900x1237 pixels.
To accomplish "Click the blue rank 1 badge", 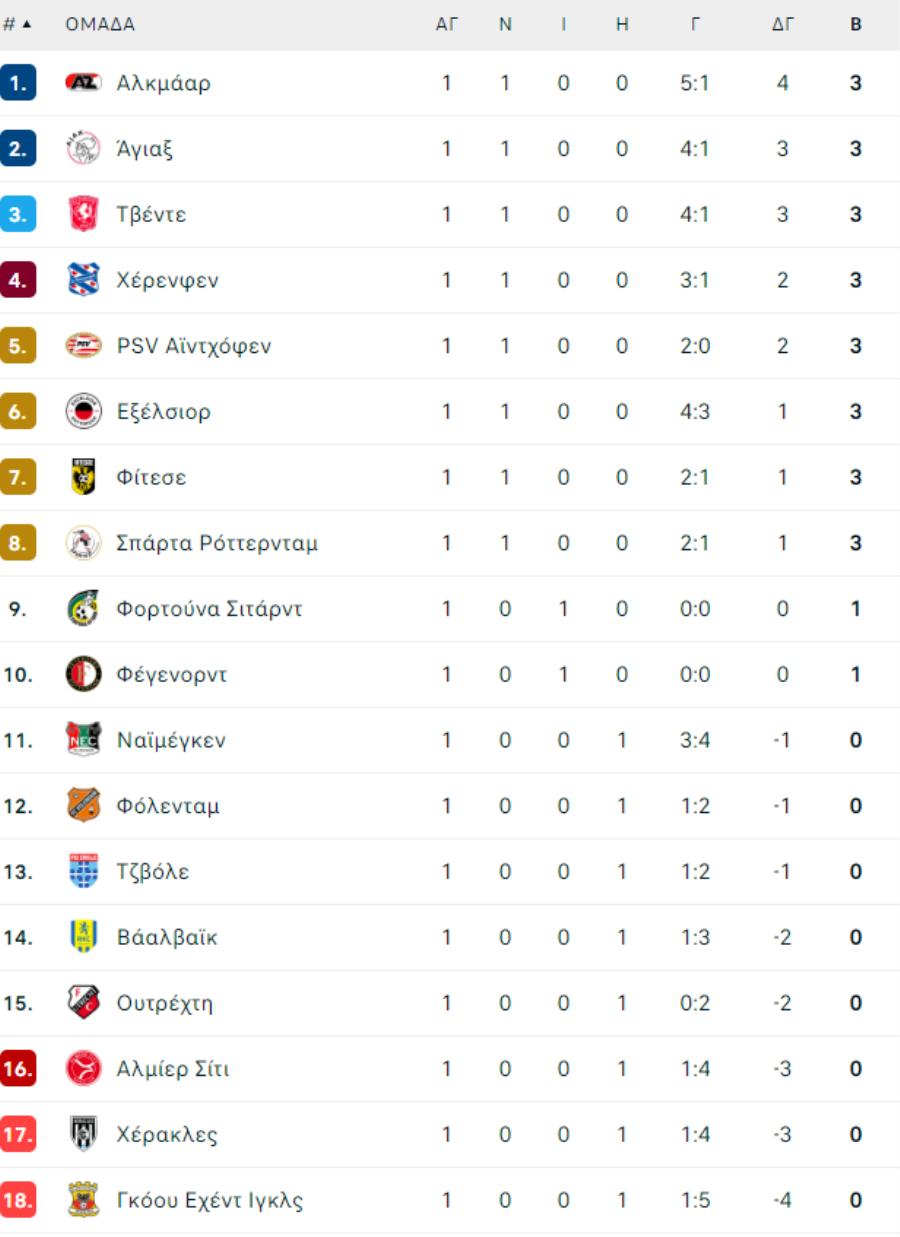I will pos(18,83).
